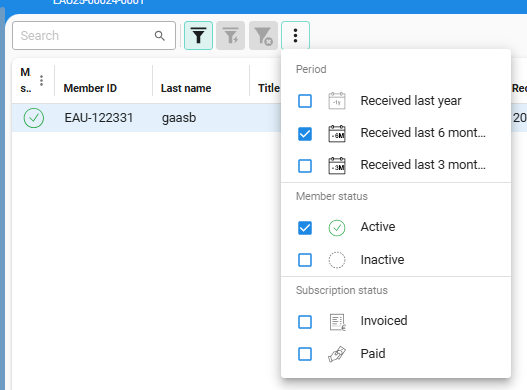Select the Paid menu entry label
Screen dimensions: 527x390
click(373, 354)
